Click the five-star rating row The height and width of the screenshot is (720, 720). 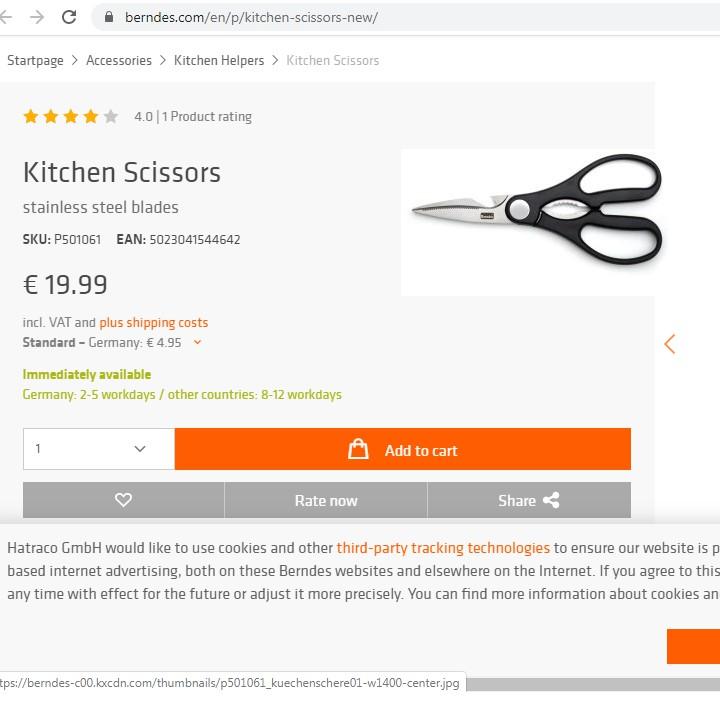point(71,117)
